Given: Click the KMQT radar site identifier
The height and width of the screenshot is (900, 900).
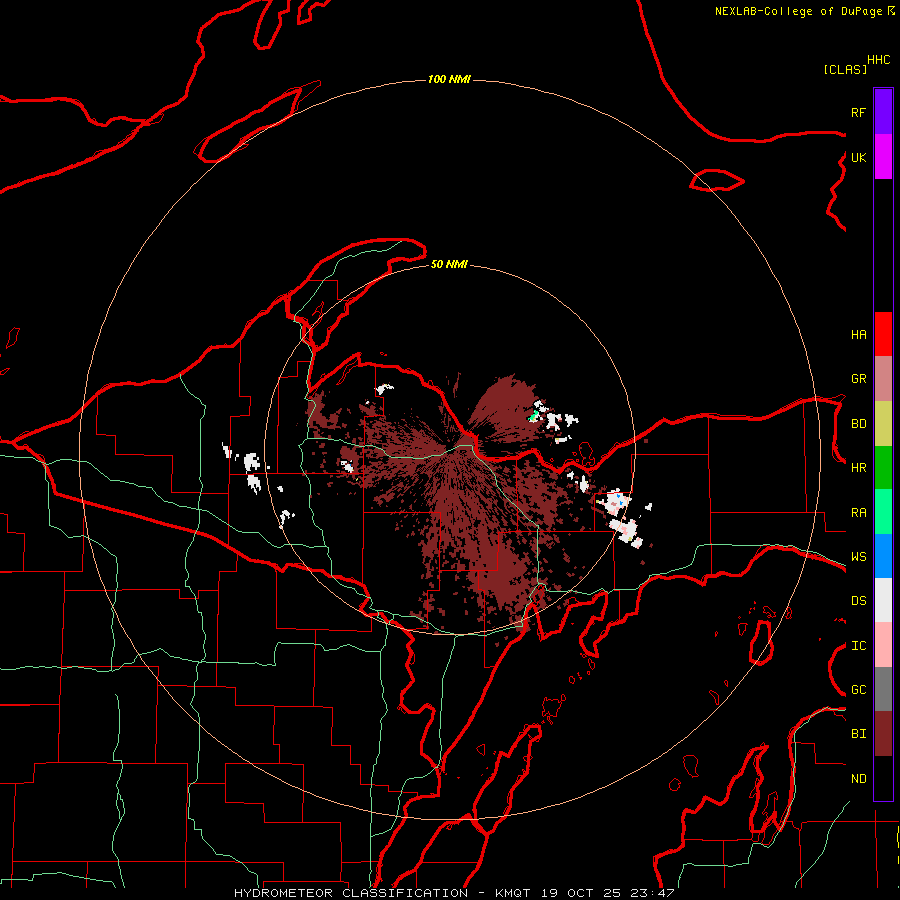Looking at the screenshot, I should [513, 893].
